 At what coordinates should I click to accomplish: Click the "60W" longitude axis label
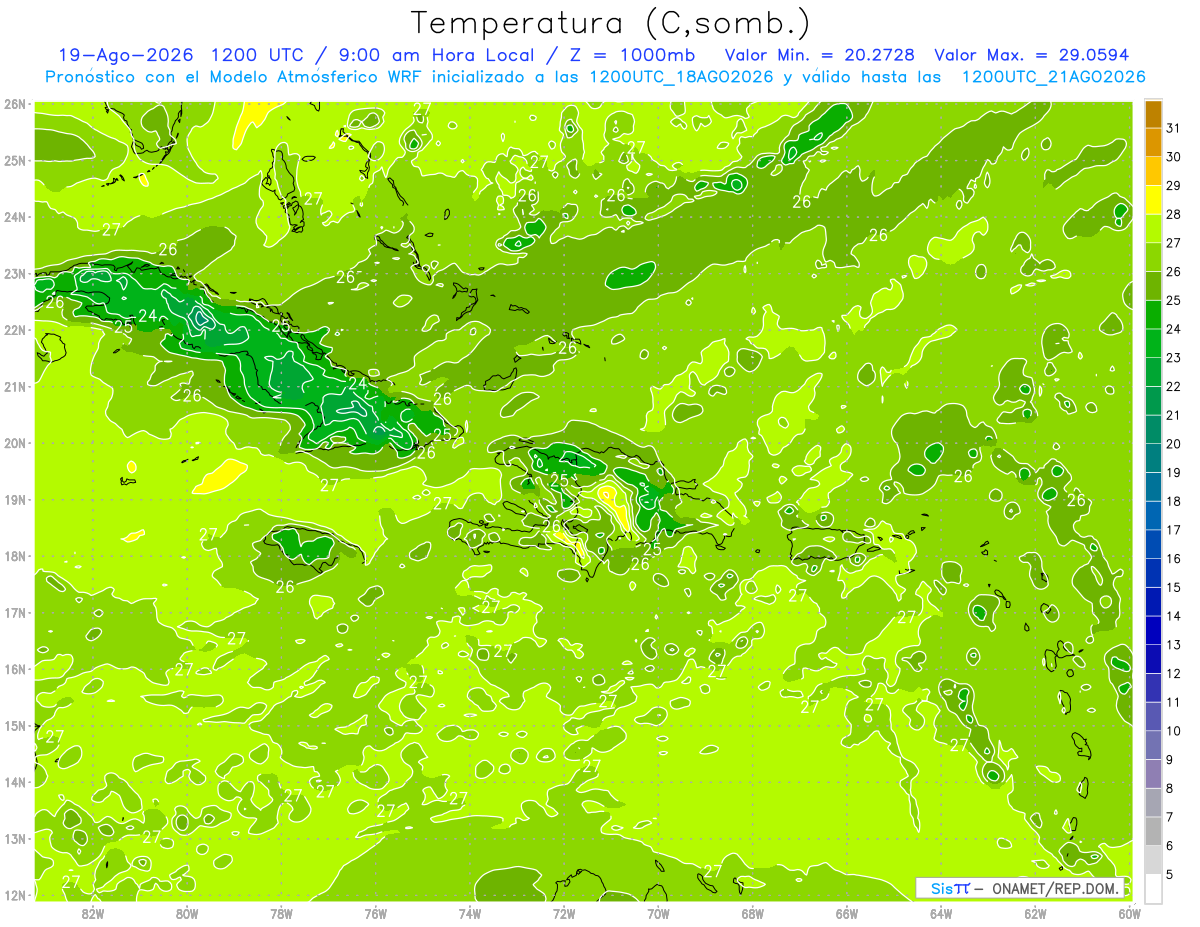1129,913
